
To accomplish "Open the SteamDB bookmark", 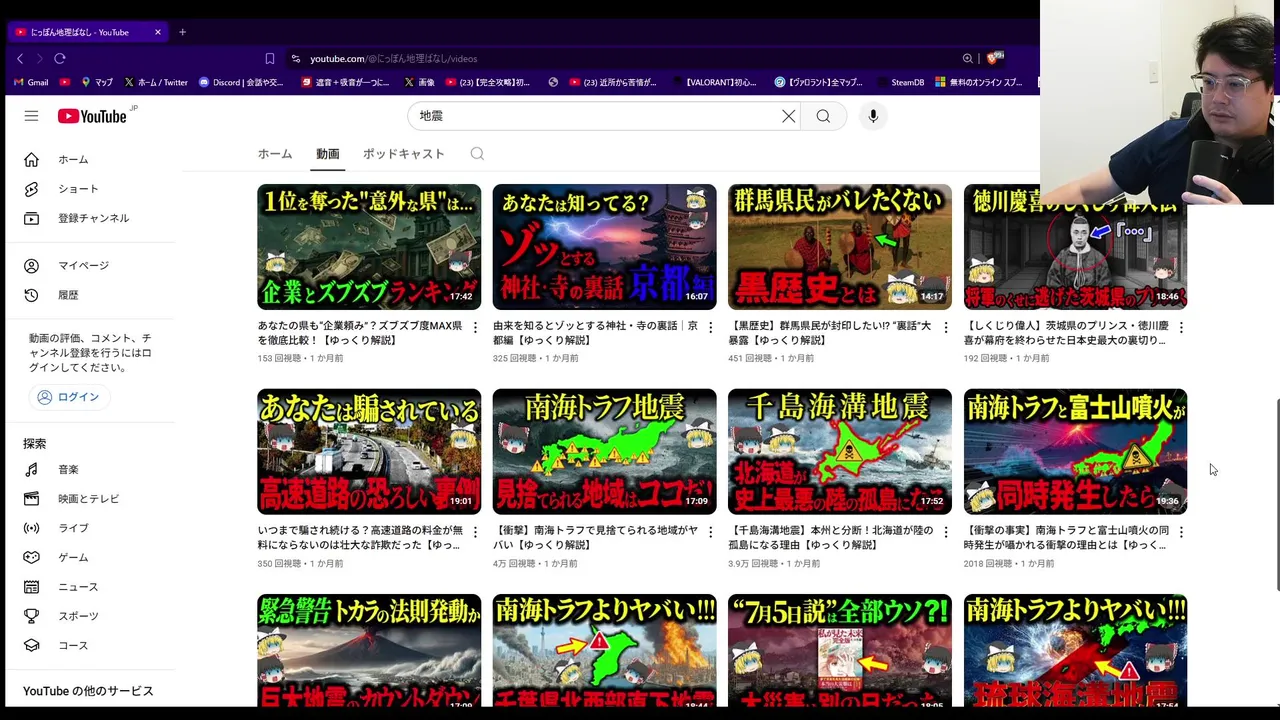I will 900,82.
